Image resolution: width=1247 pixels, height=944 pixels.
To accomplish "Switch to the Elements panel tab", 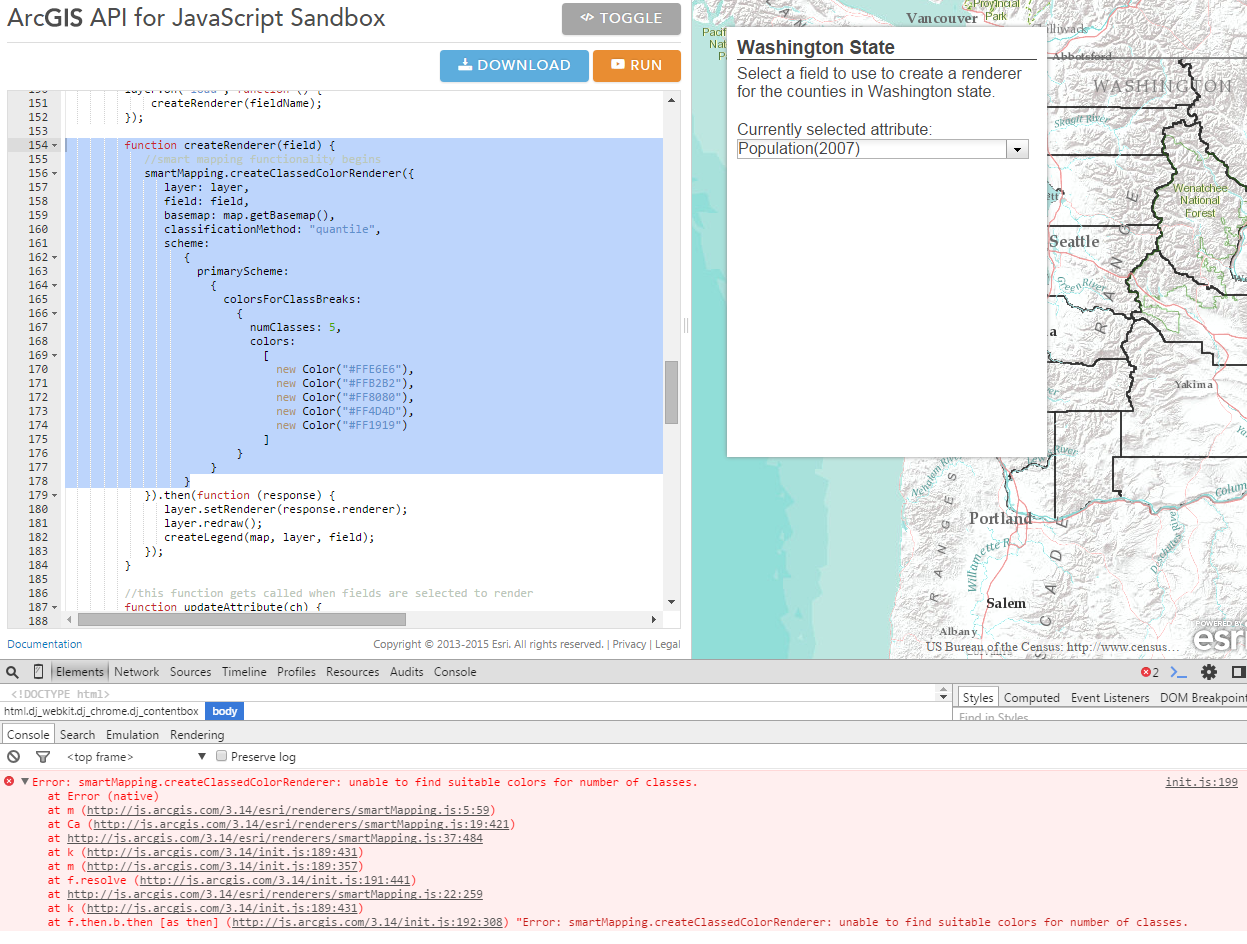I will (x=80, y=672).
